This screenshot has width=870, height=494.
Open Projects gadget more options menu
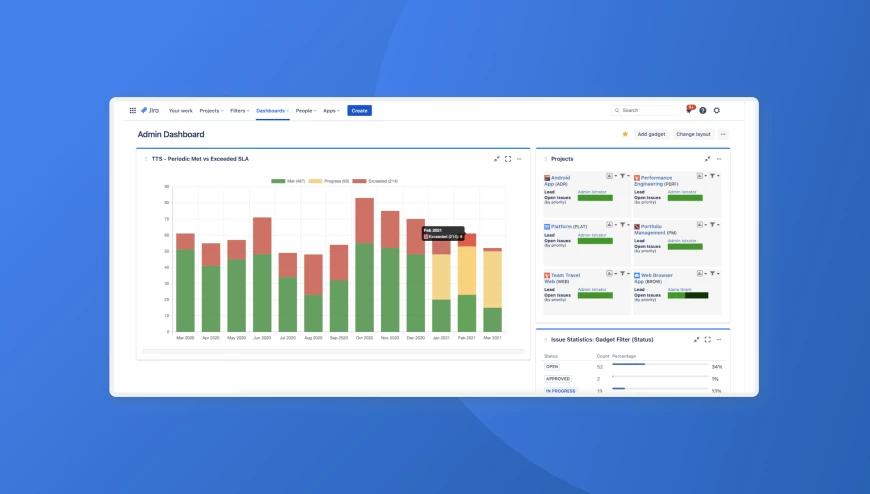[x=719, y=159]
